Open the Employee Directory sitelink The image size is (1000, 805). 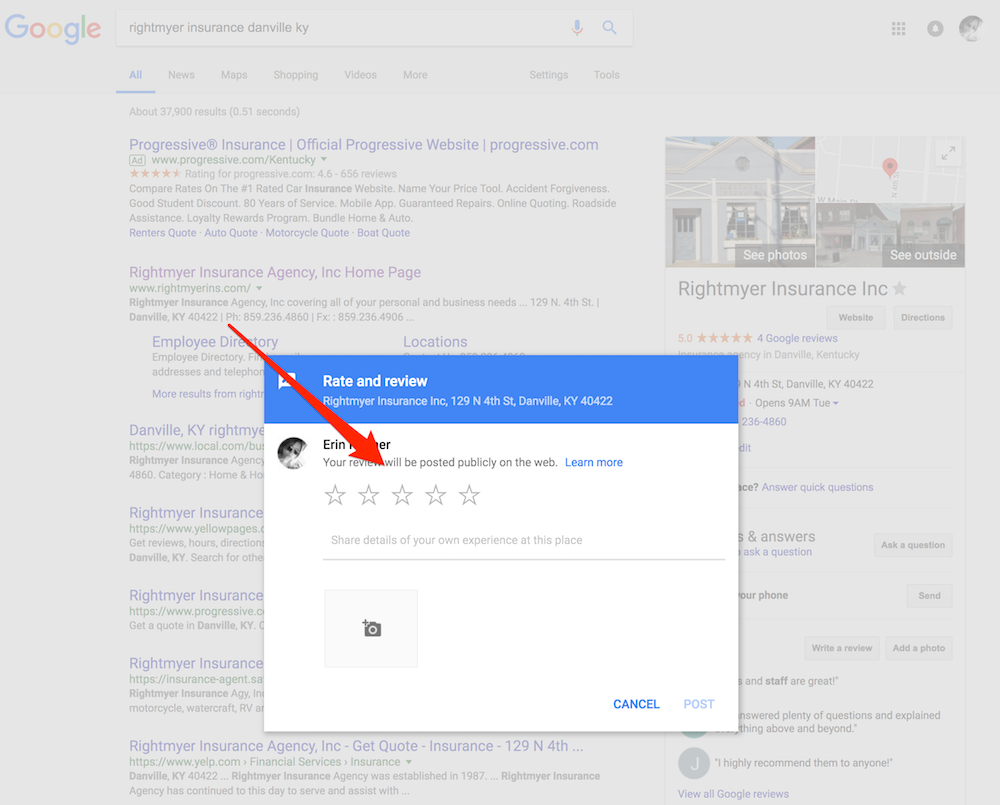[x=215, y=342]
